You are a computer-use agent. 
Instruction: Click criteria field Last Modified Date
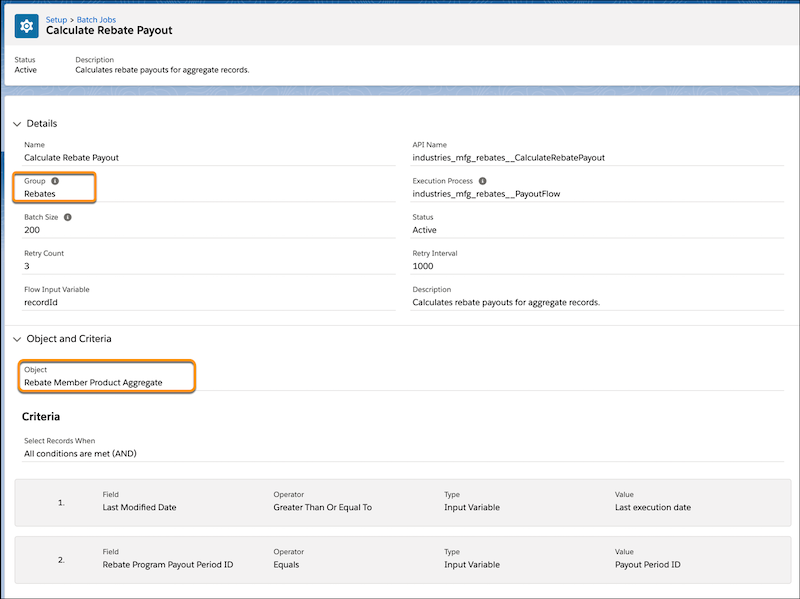pos(139,508)
